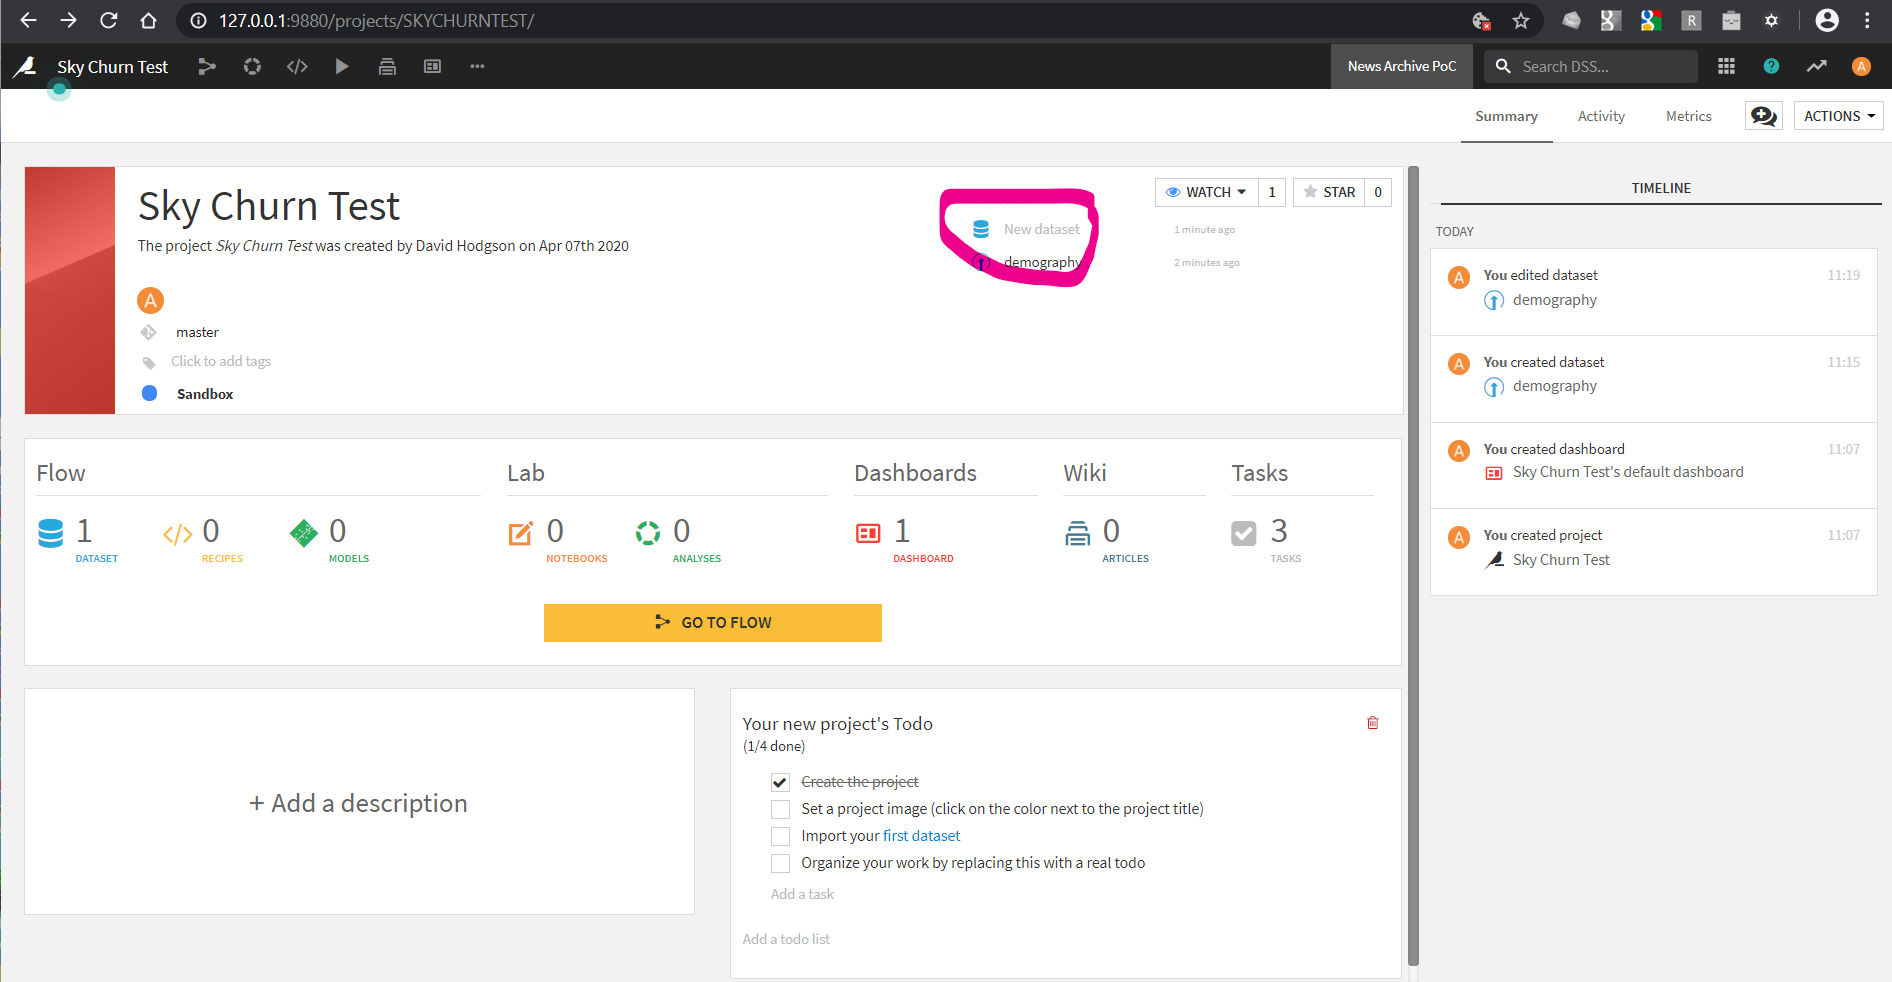Check 'Import your first dataset' todo item
1892x982 pixels.
[780, 836]
